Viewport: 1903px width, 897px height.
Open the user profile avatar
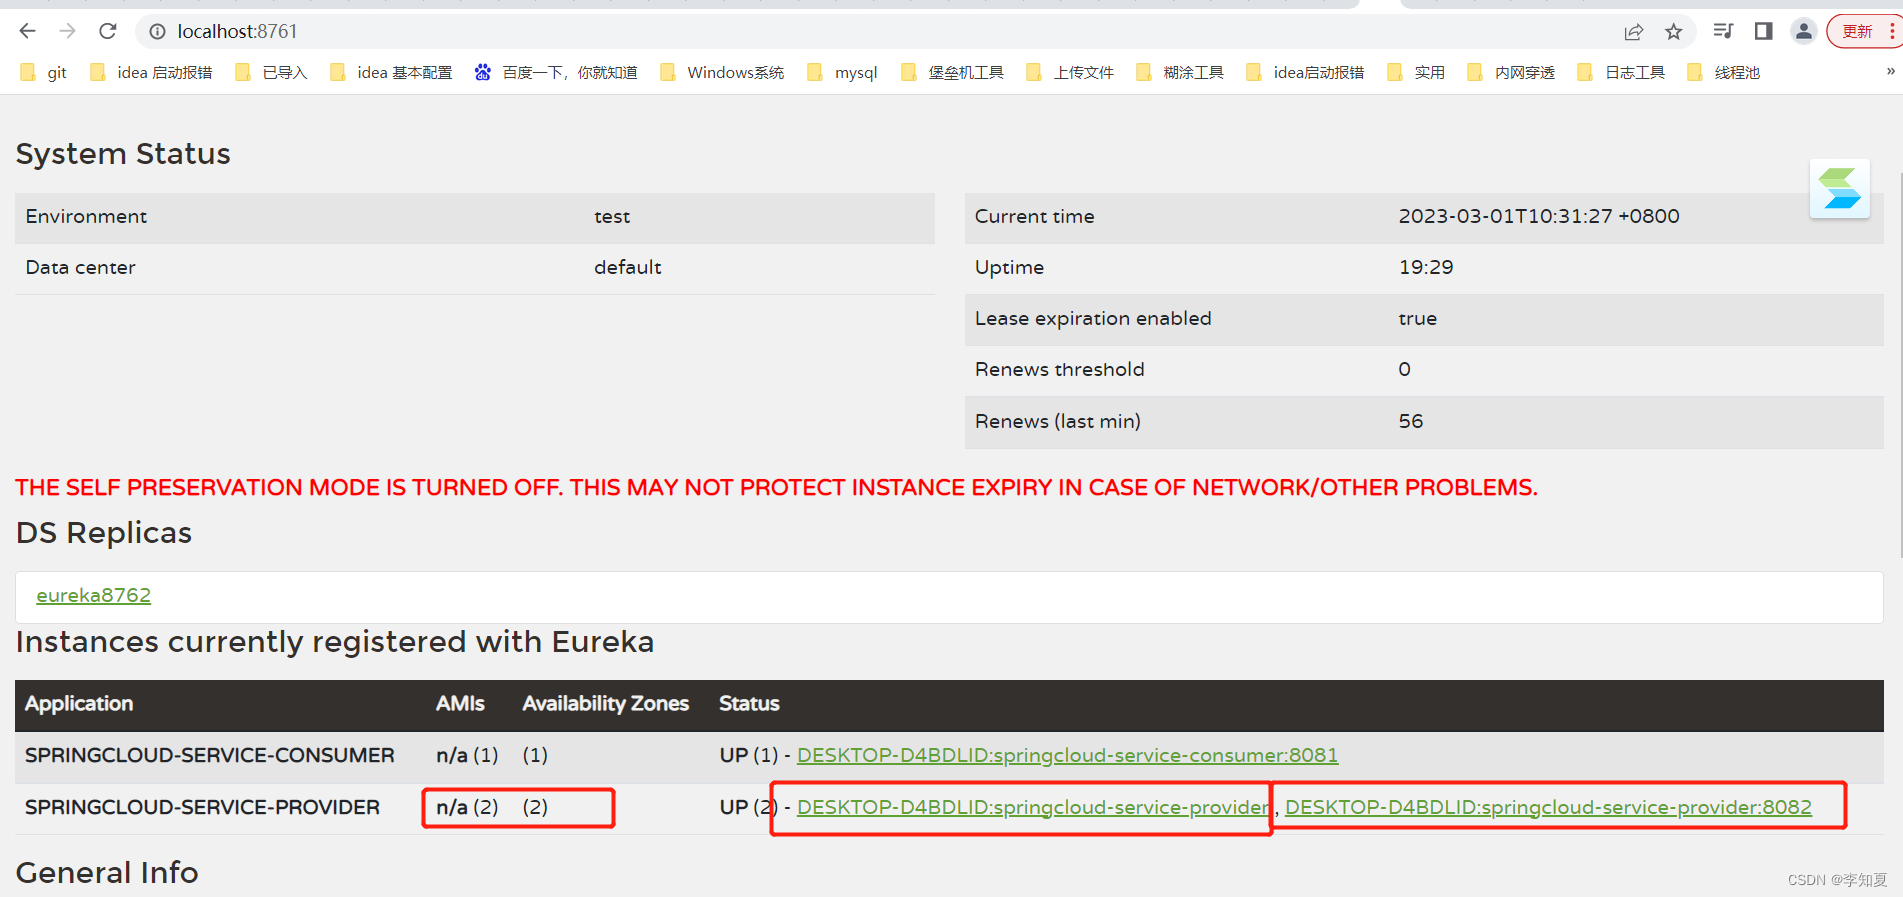click(1804, 31)
